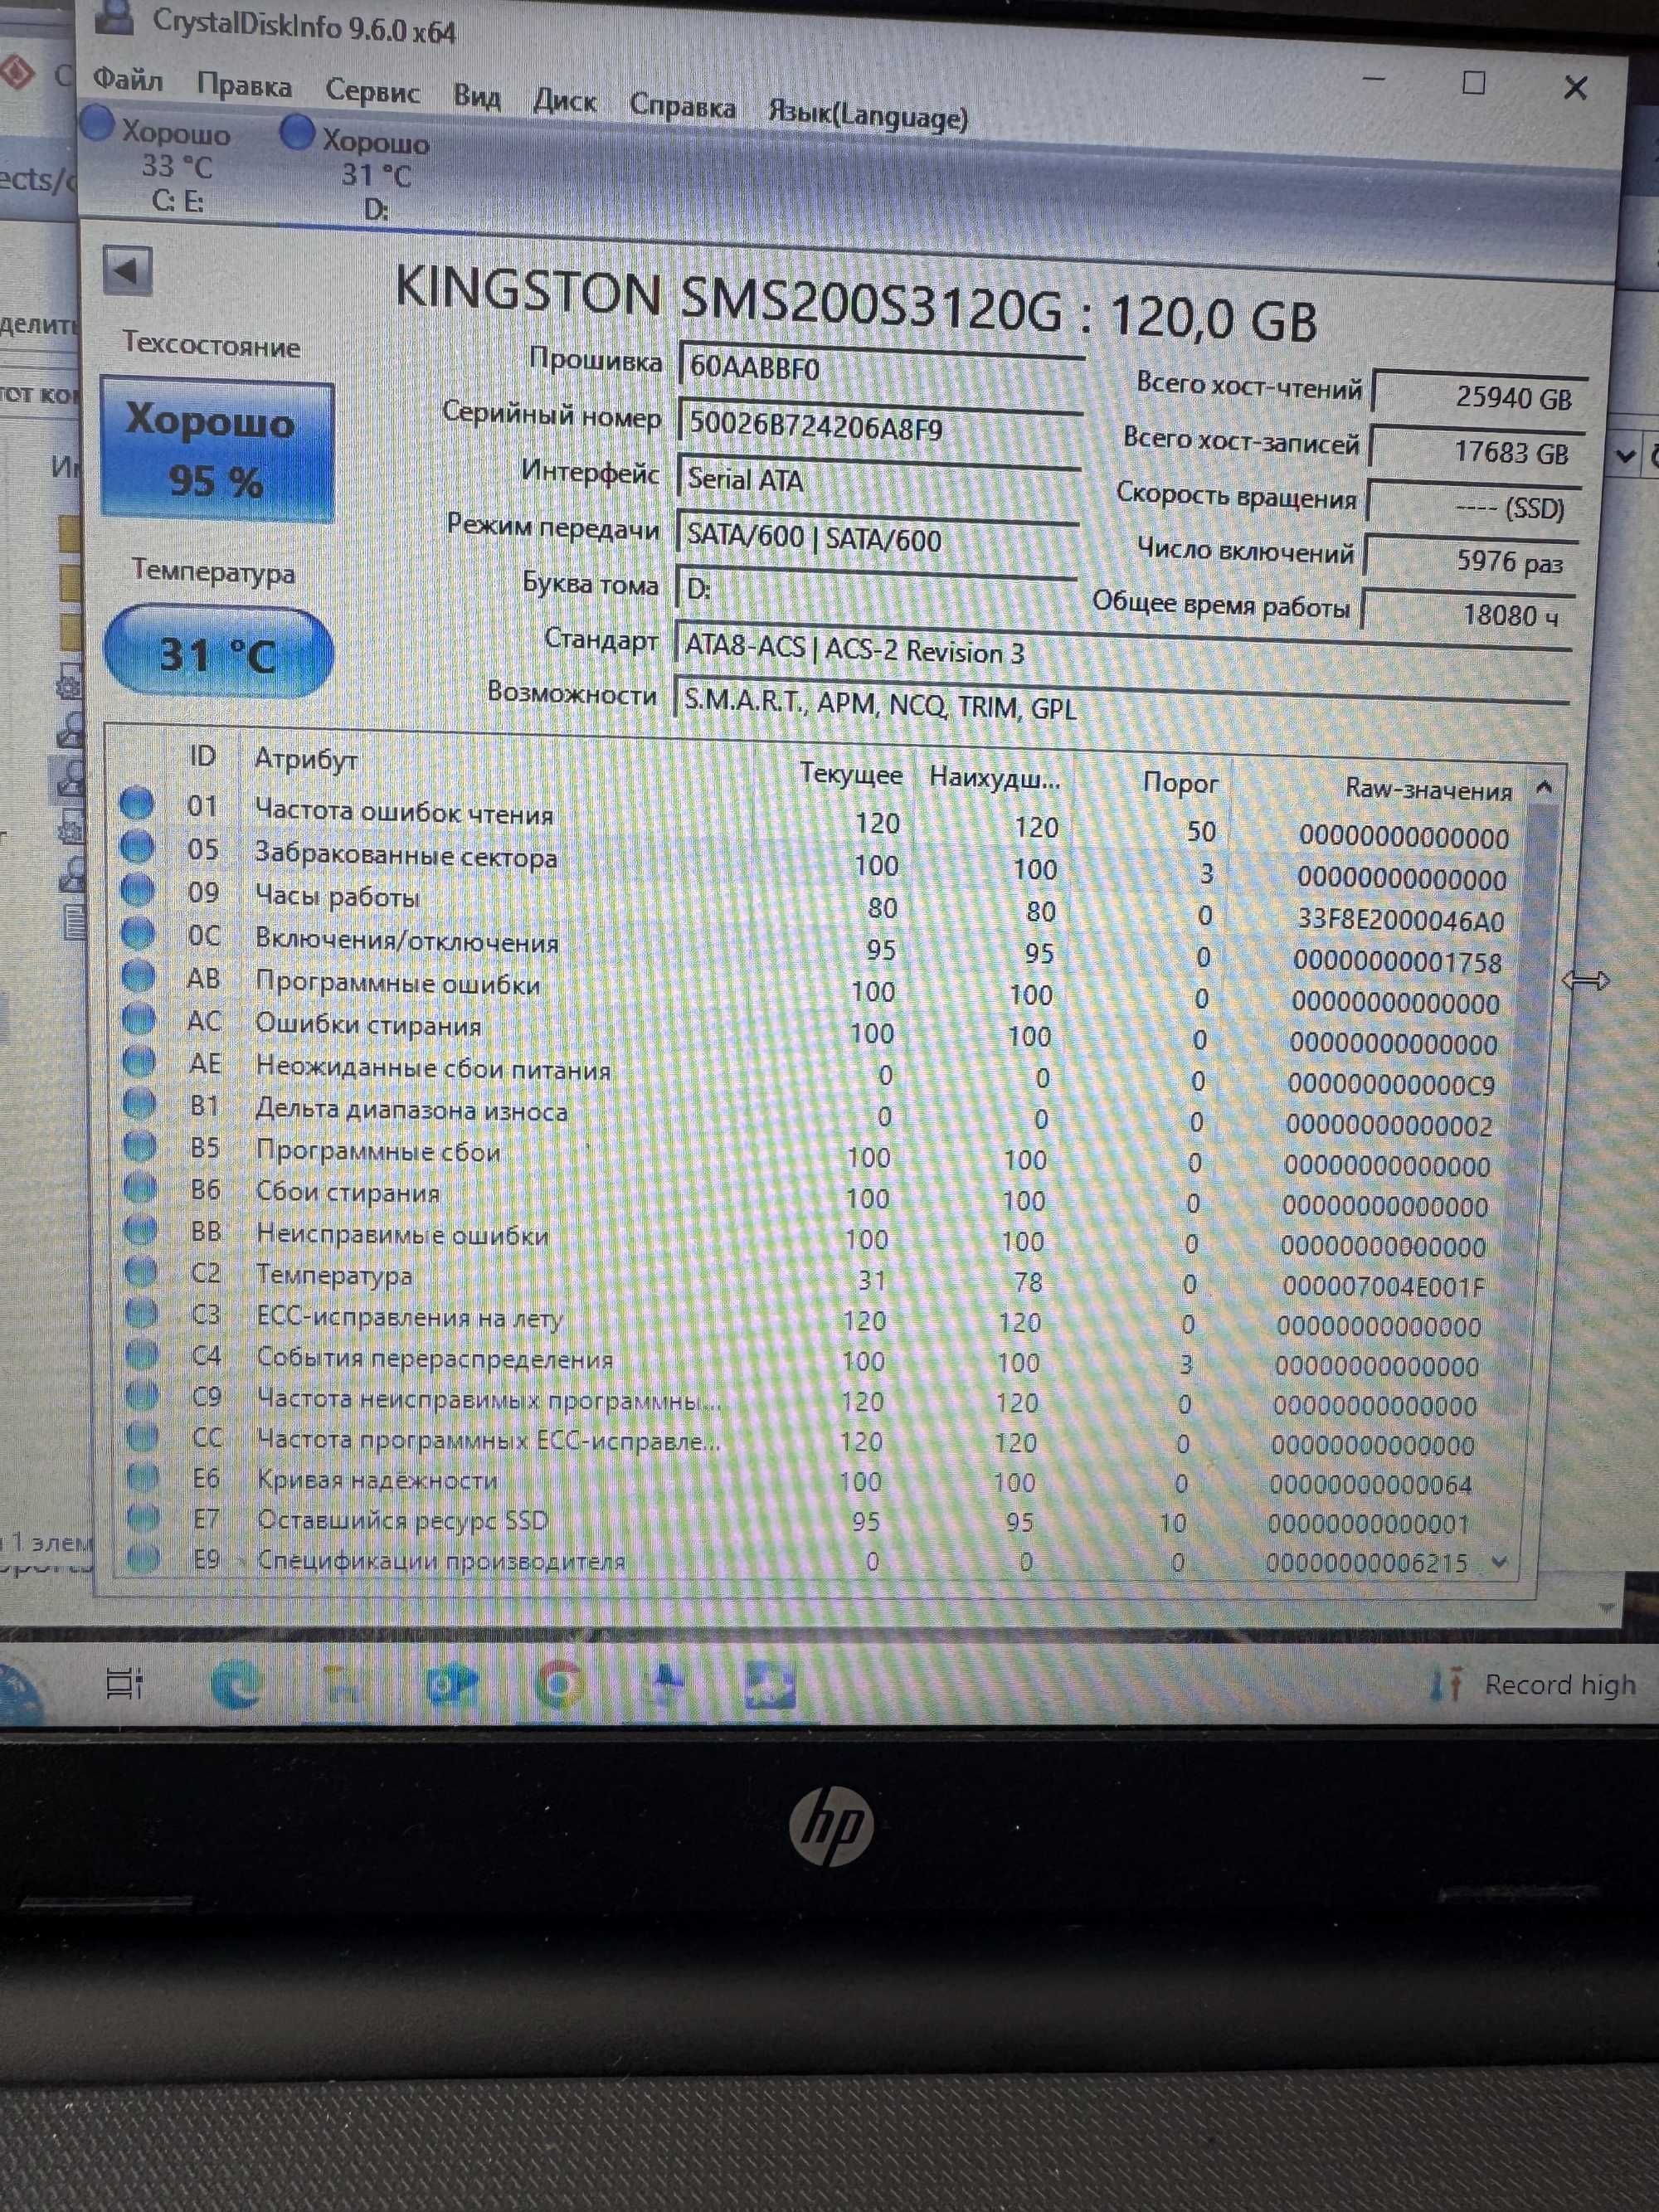Open Outlook from the taskbar
The image size is (1659, 2212).
coord(452,1686)
